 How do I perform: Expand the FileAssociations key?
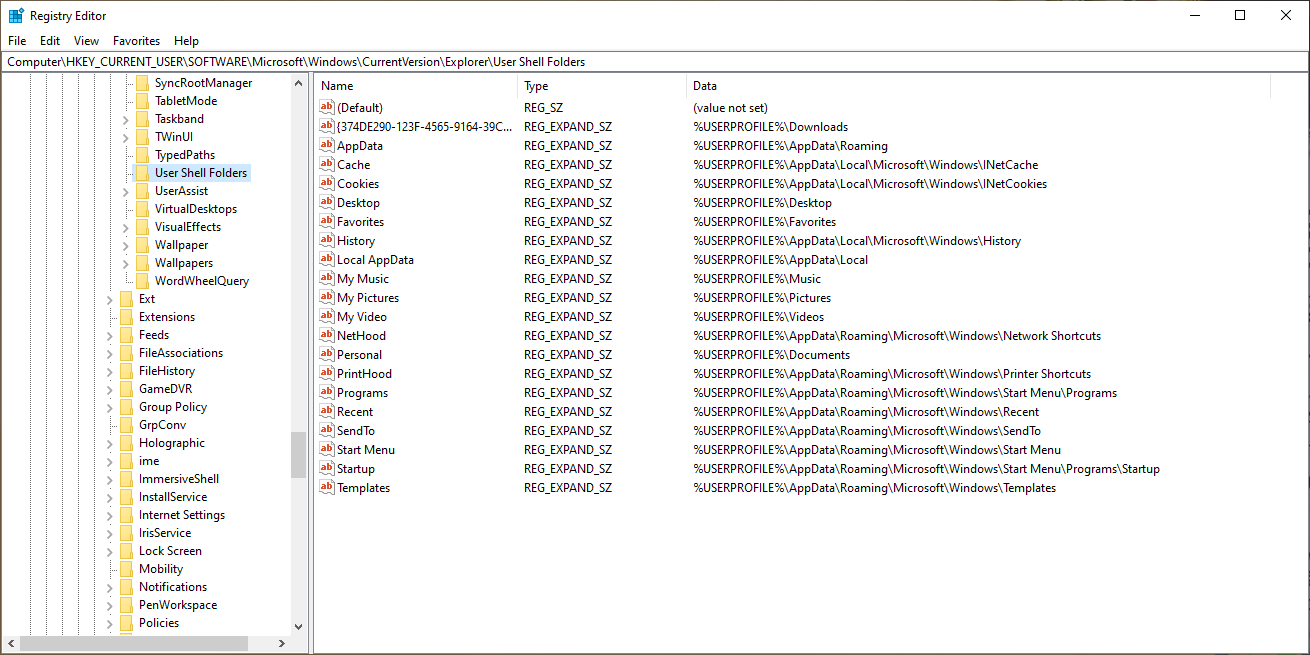tap(110, 353)
